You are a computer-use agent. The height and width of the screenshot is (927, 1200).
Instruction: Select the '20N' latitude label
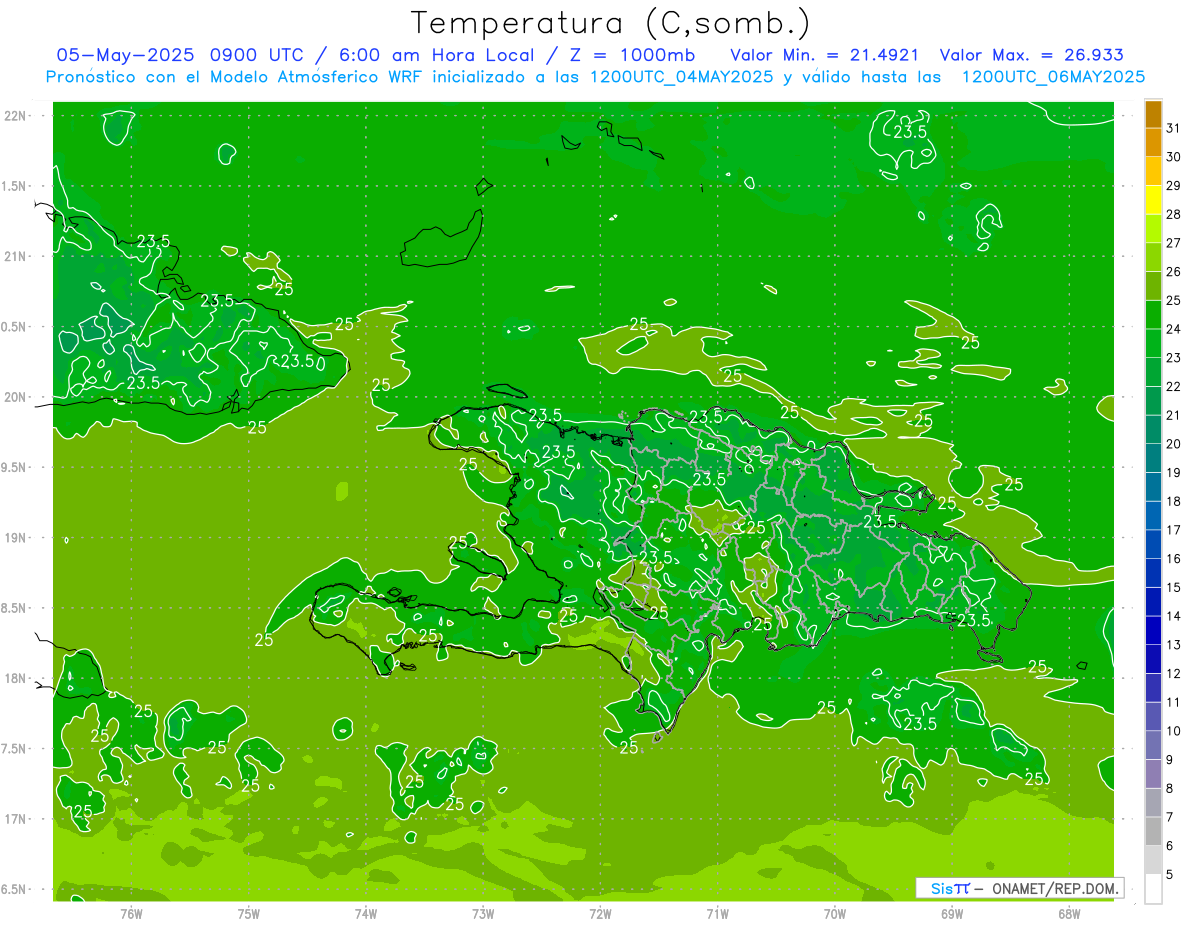coord(14,397)
